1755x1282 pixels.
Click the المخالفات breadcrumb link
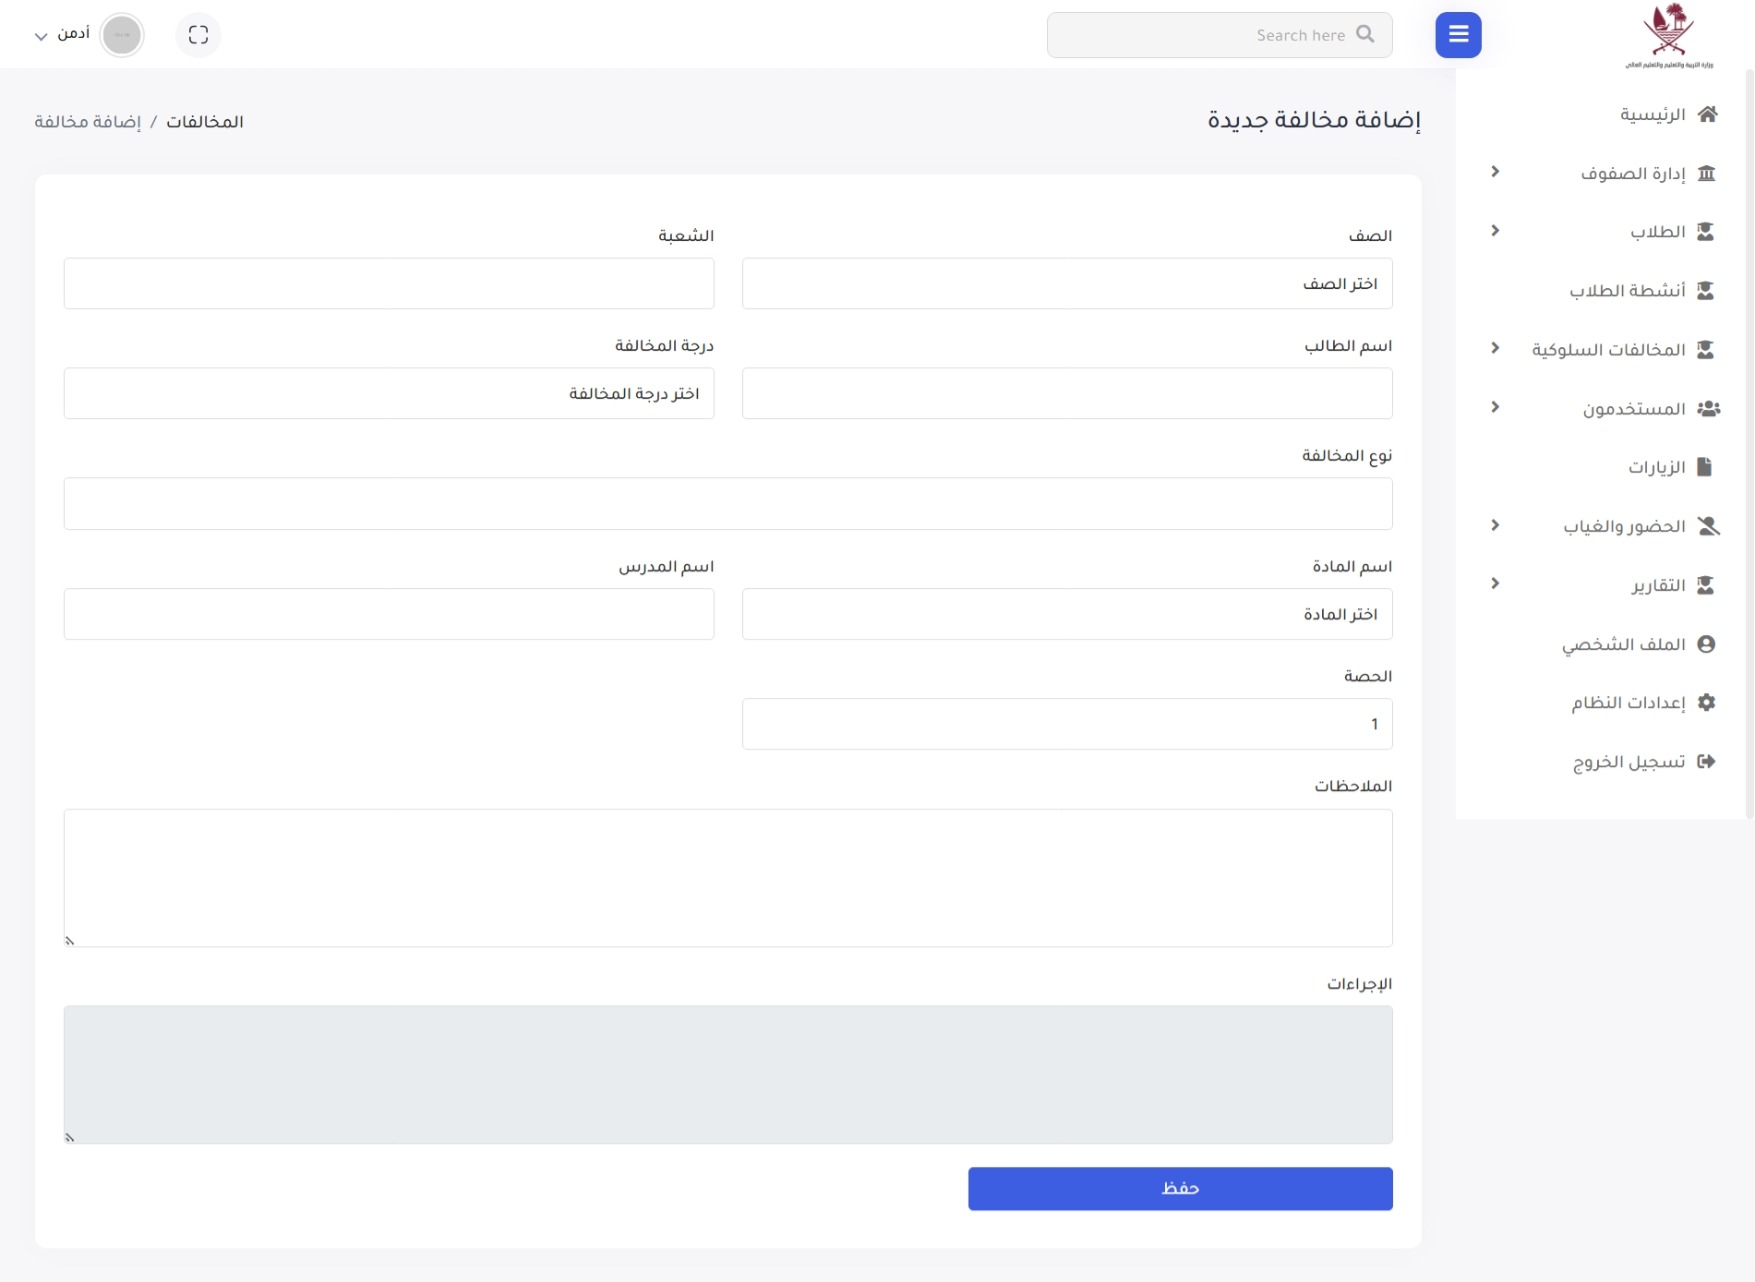pos(204,122)
